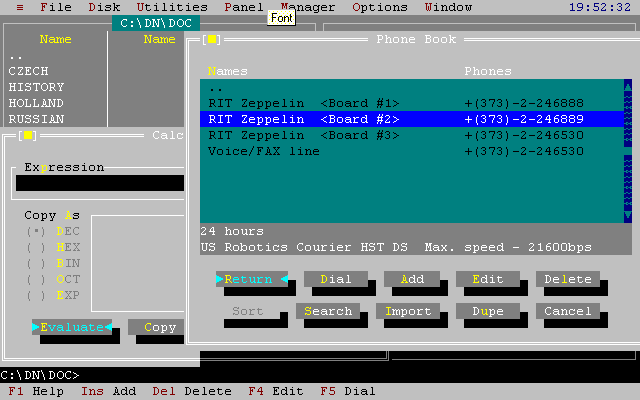Select the '..' parent entry in Phone Book
640x400 pixels.
[412, 87]
